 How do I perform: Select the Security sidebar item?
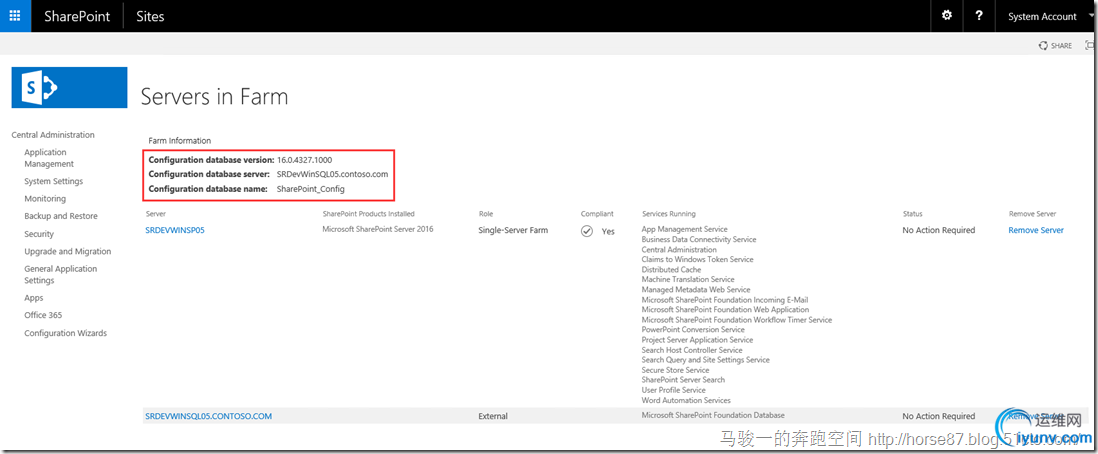tap(39, 234)
